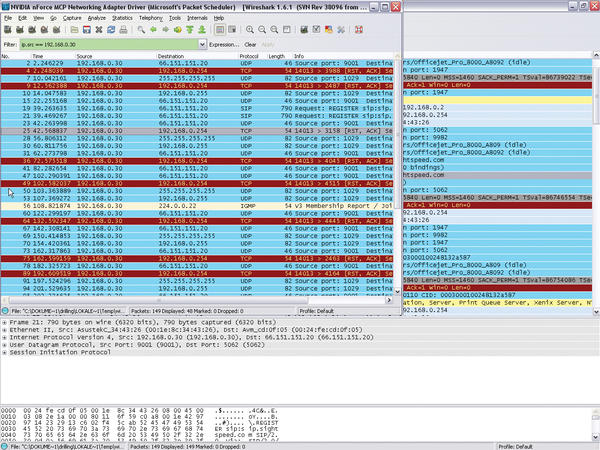Select packet 7 to 255.255.255.255
This screenshot has width=600, height=450.
click(x=197, y=78)
